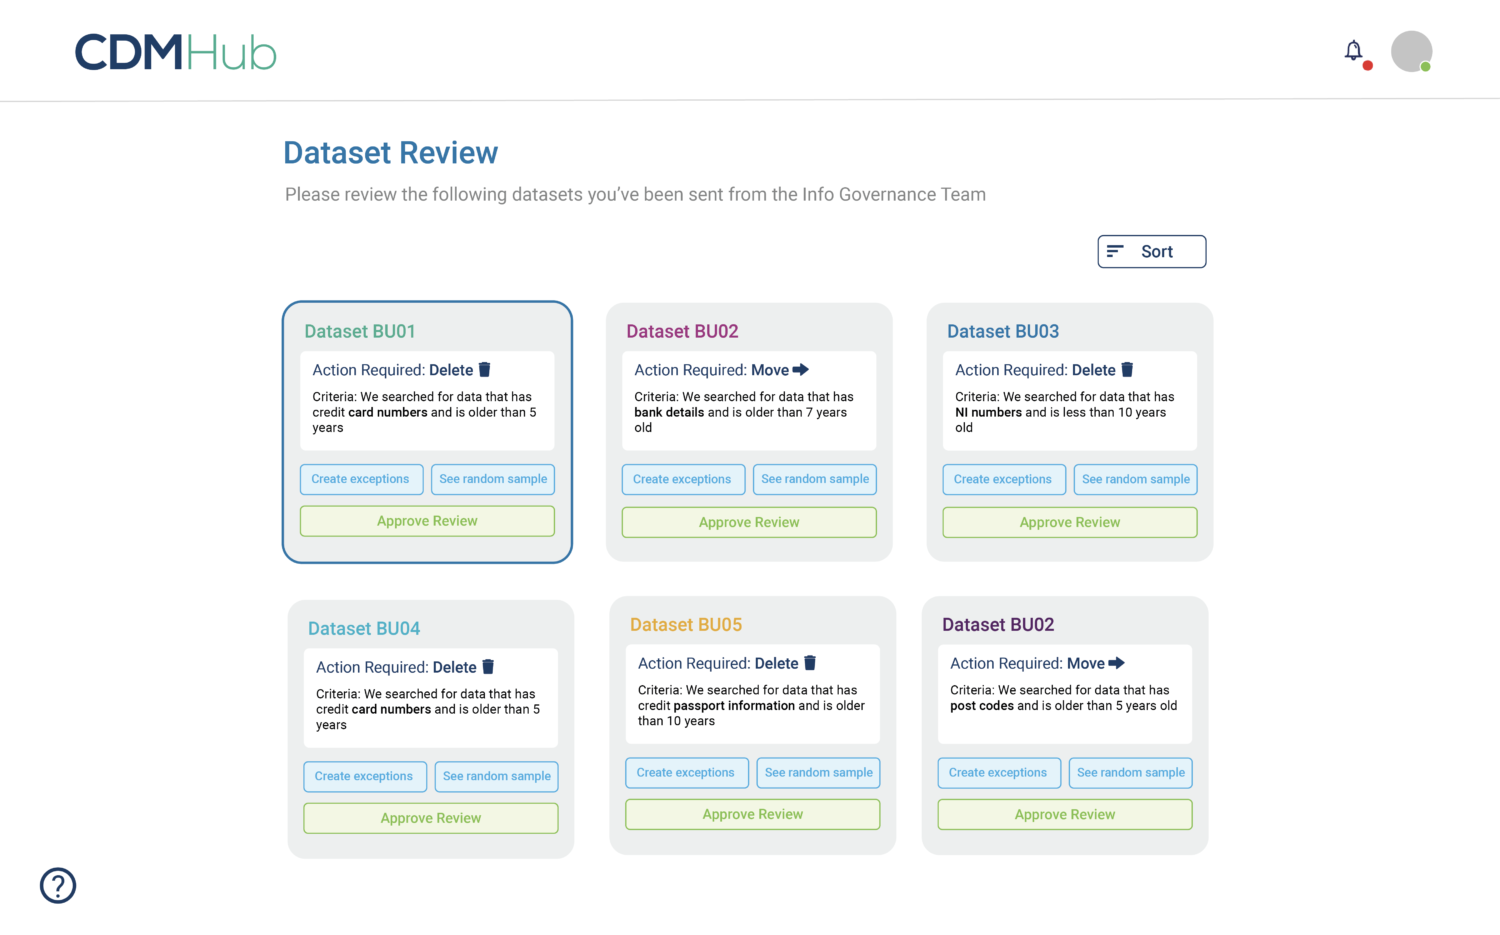This screenshot has width=1500, height=935.
Task: Click the delete trash icon on Dataset BU01
Action: 484,369
